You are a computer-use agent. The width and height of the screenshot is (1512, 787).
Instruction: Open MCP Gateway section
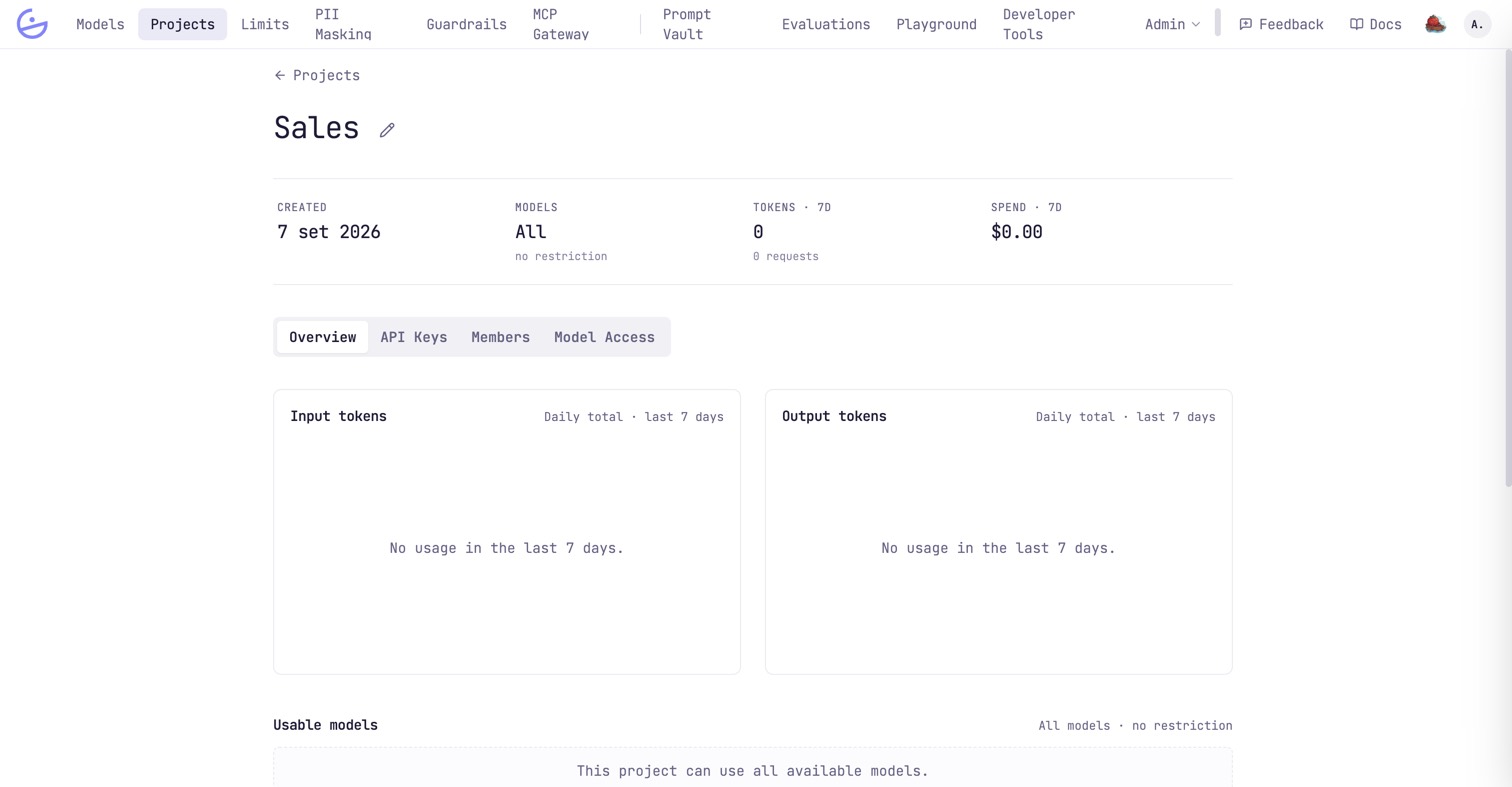tap(560, 24)
